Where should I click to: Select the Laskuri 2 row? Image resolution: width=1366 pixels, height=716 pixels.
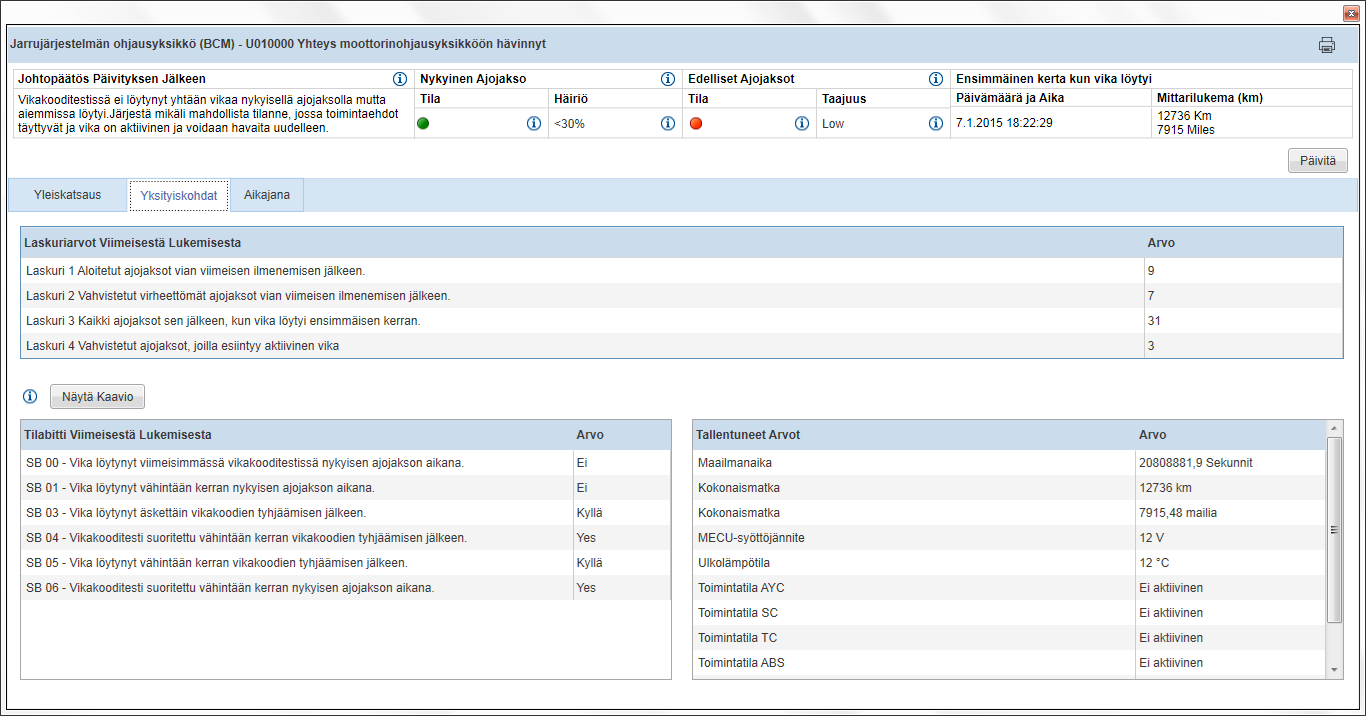pos(682,296)
